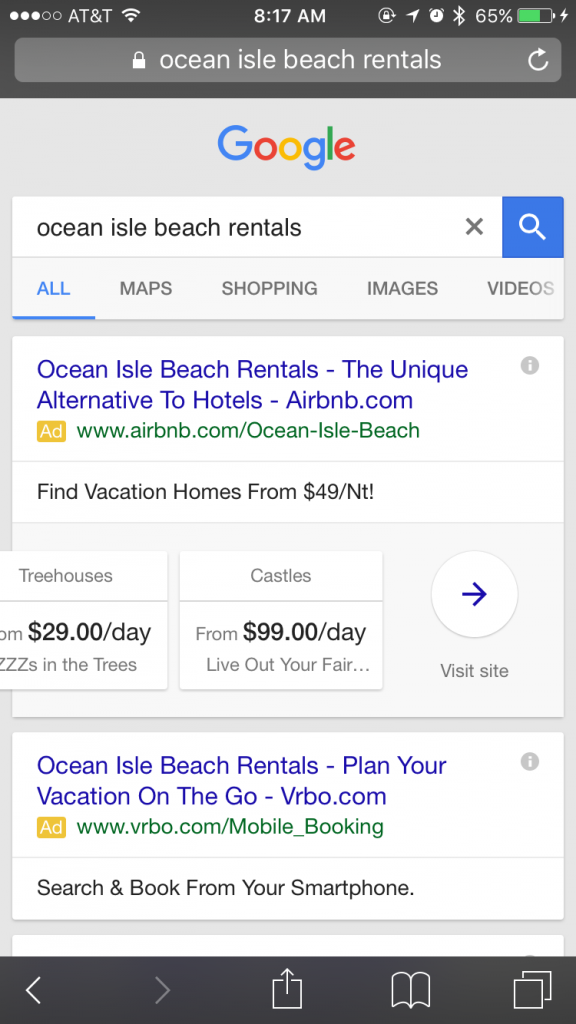
Task: Open Safari bookmarks with the book icon
Action: point(410,989)
